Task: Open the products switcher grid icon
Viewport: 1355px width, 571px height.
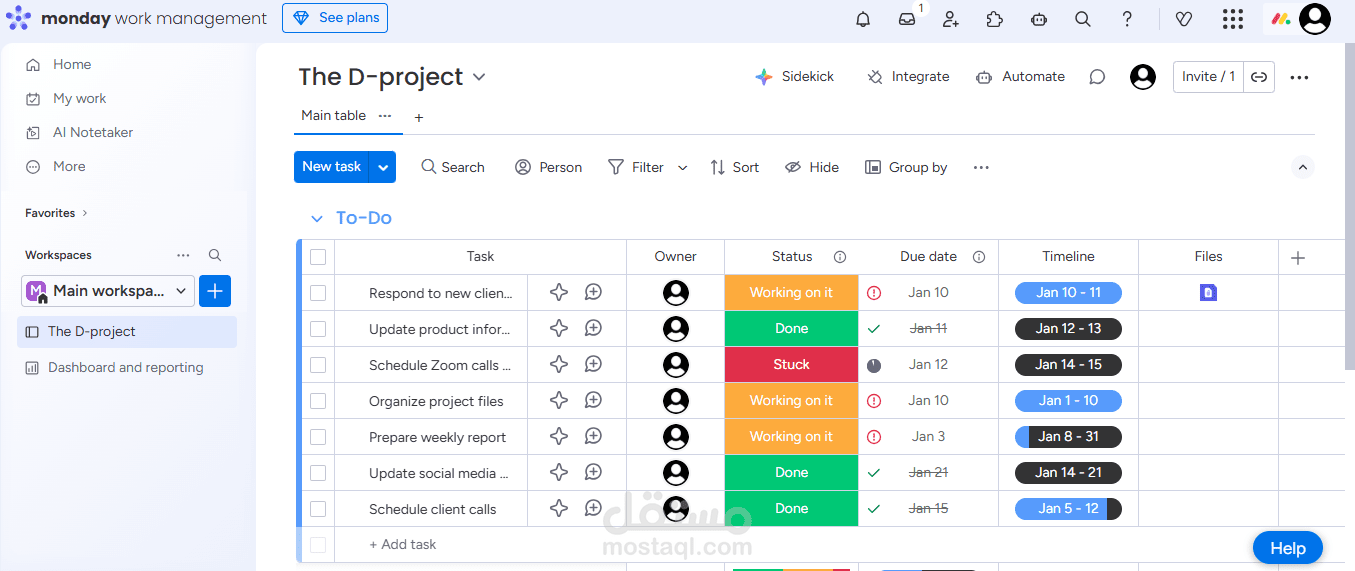Action: click(x=1233, y=19)
